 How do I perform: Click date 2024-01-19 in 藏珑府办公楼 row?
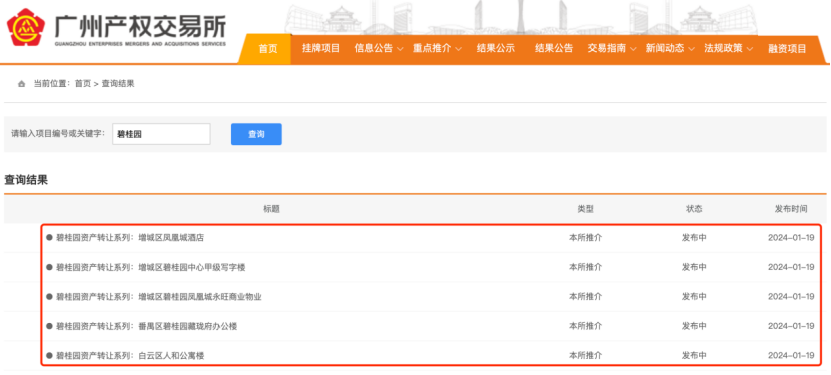pos(791,326)
